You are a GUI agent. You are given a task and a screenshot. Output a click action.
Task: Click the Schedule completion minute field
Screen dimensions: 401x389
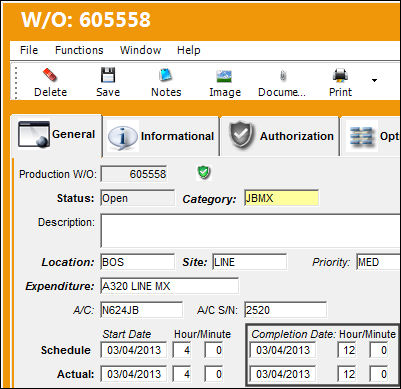tap(379, 350)
